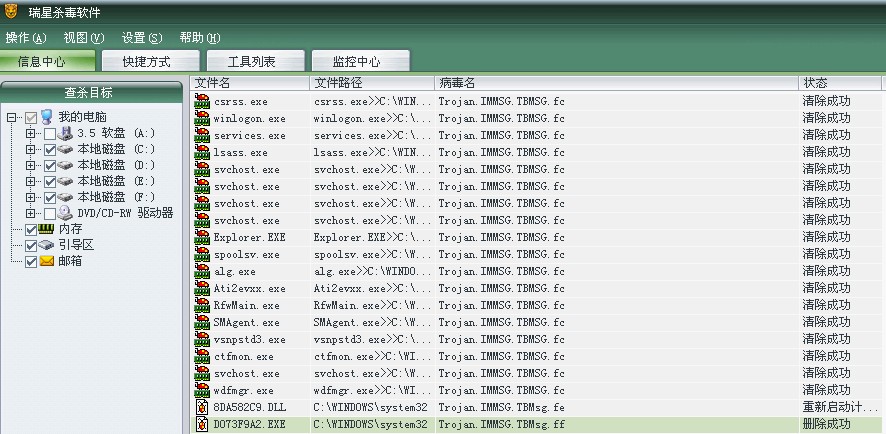Click the 3.5 floppy drive A: icon
The height and width of the screenshot is (434, 886).
pyautogui.click(x=66, y=133)
